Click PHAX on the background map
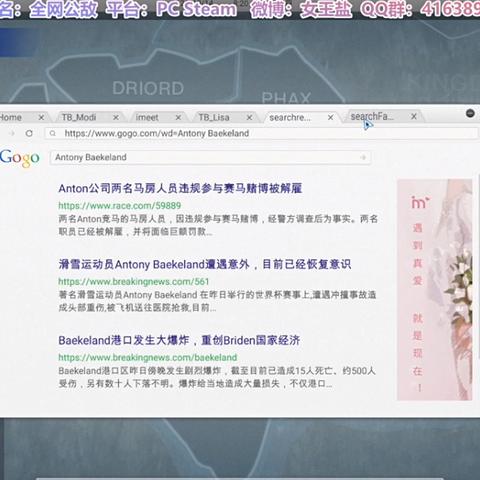 pyautogui.click(x=286, y=98)
